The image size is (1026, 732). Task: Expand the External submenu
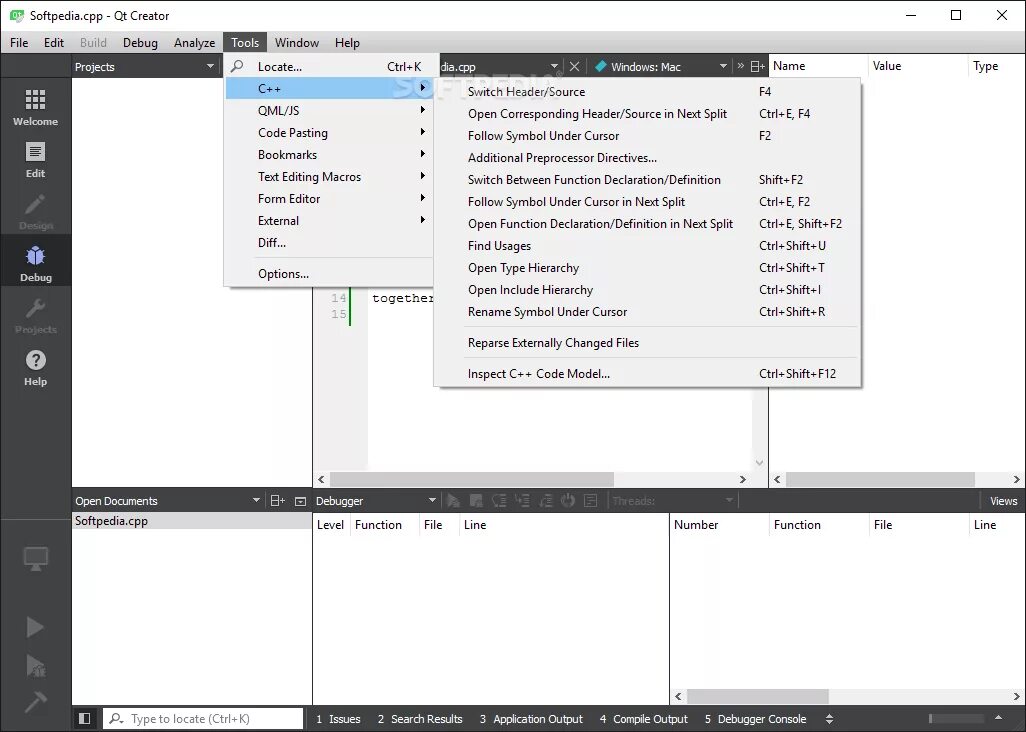click(328, 221)
